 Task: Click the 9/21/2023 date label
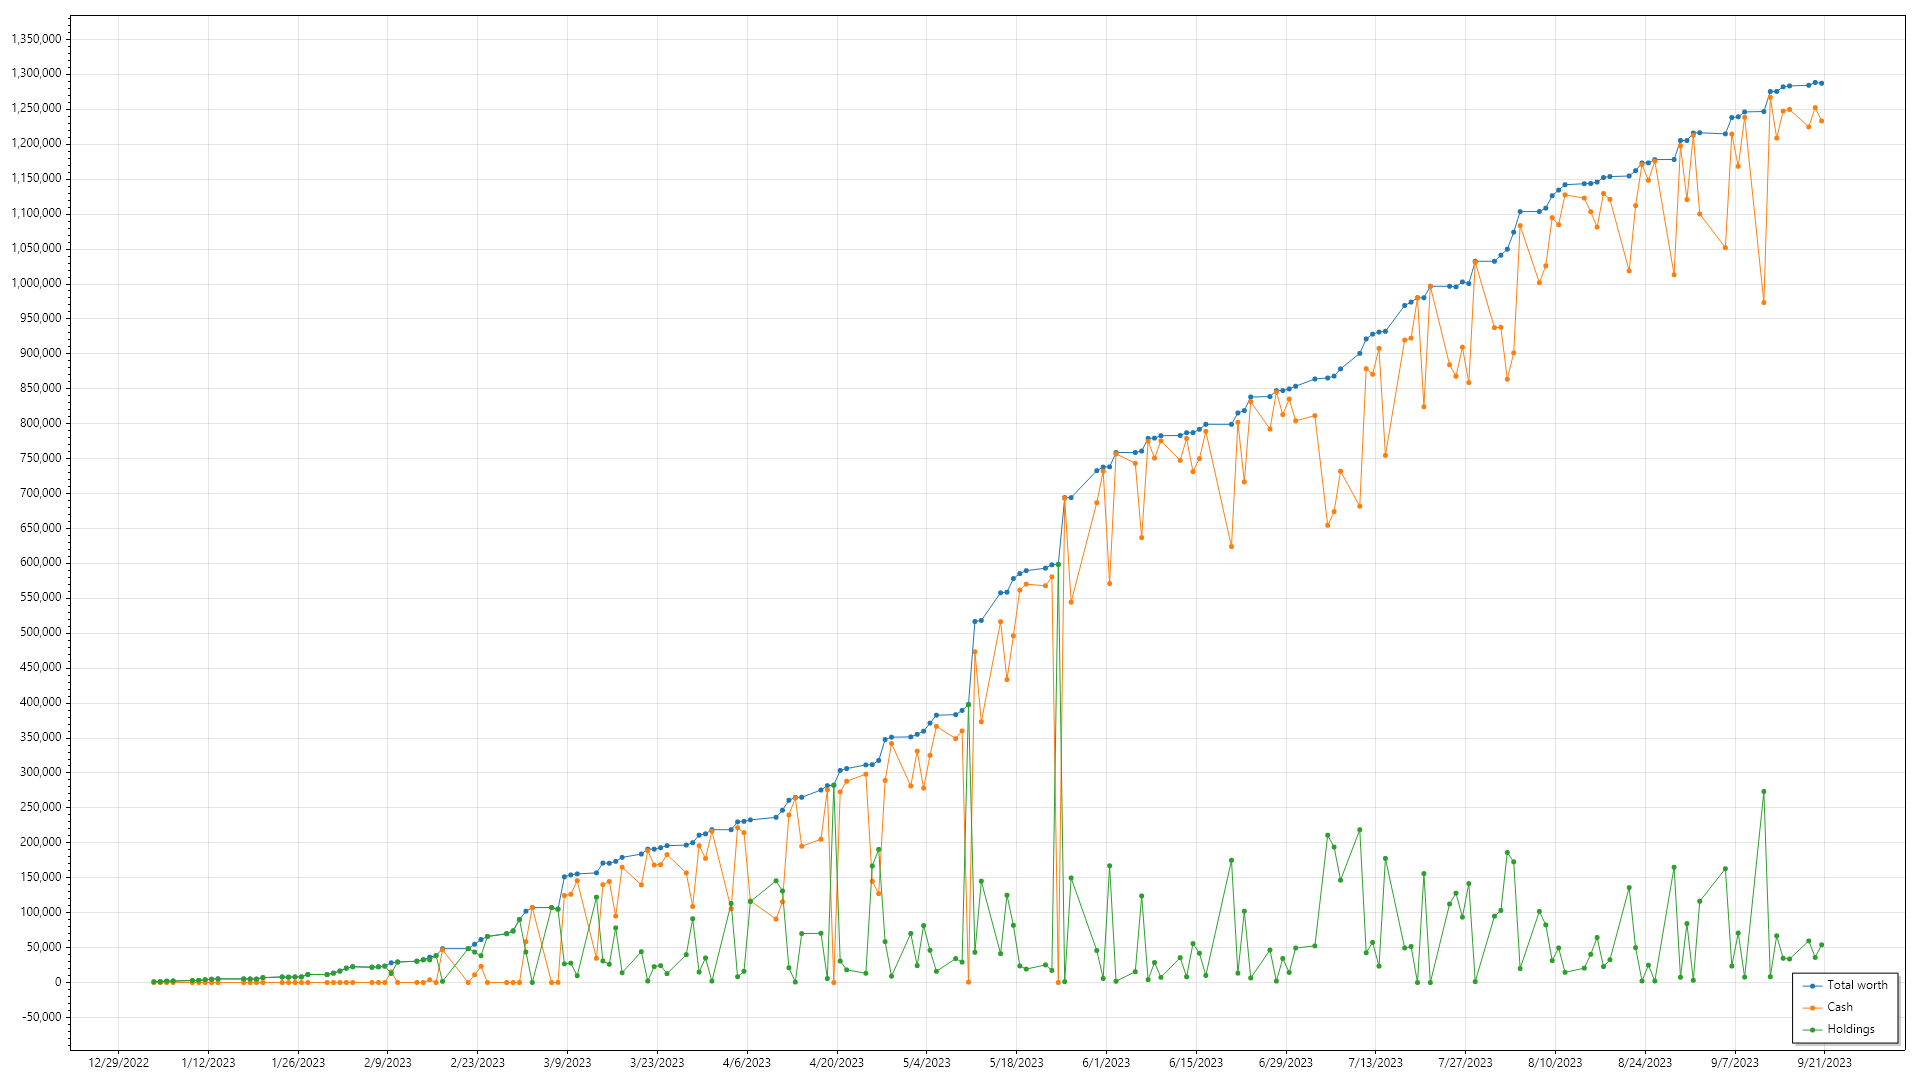click(1825, 1063)
